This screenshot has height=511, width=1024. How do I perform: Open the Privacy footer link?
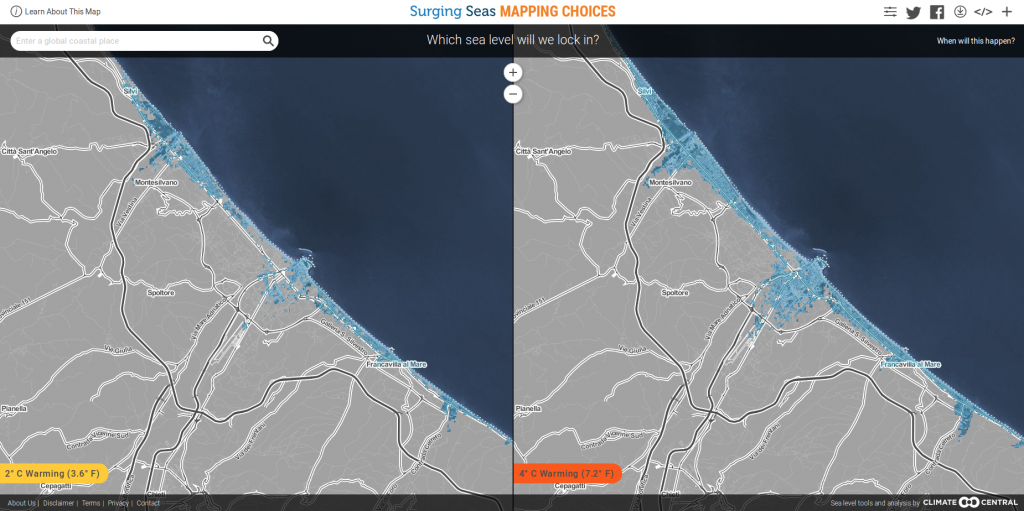pos(118,503)
